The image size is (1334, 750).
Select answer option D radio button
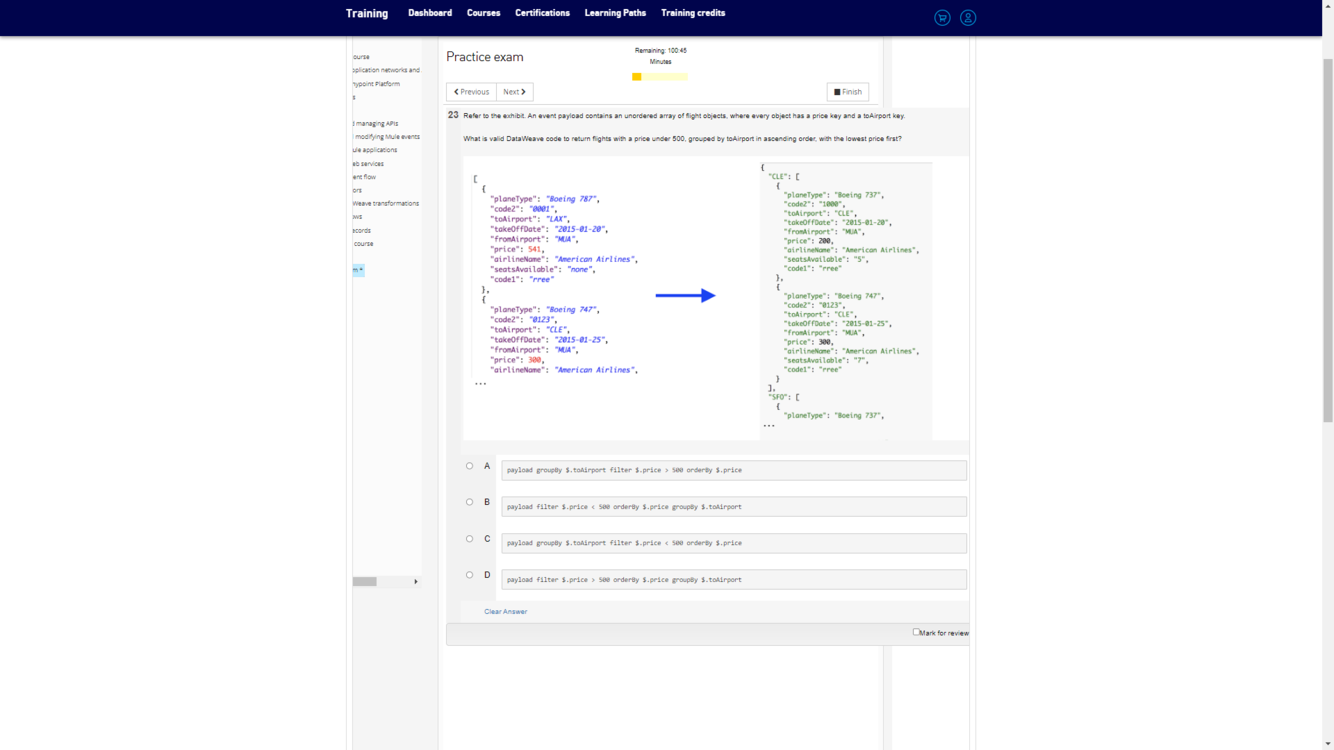click(469, 575)
